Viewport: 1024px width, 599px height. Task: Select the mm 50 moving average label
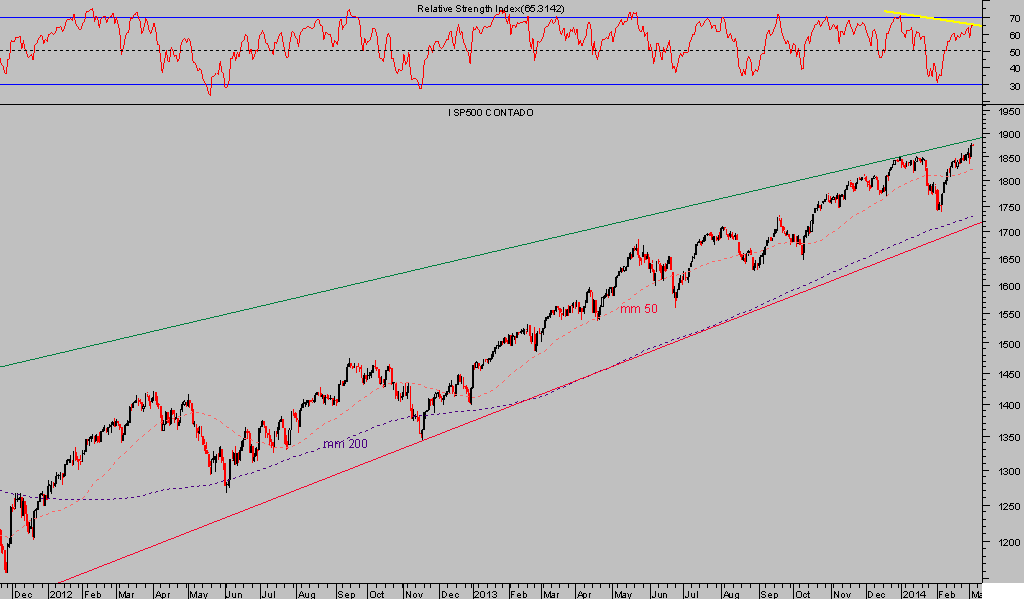(x=639, y=309)
